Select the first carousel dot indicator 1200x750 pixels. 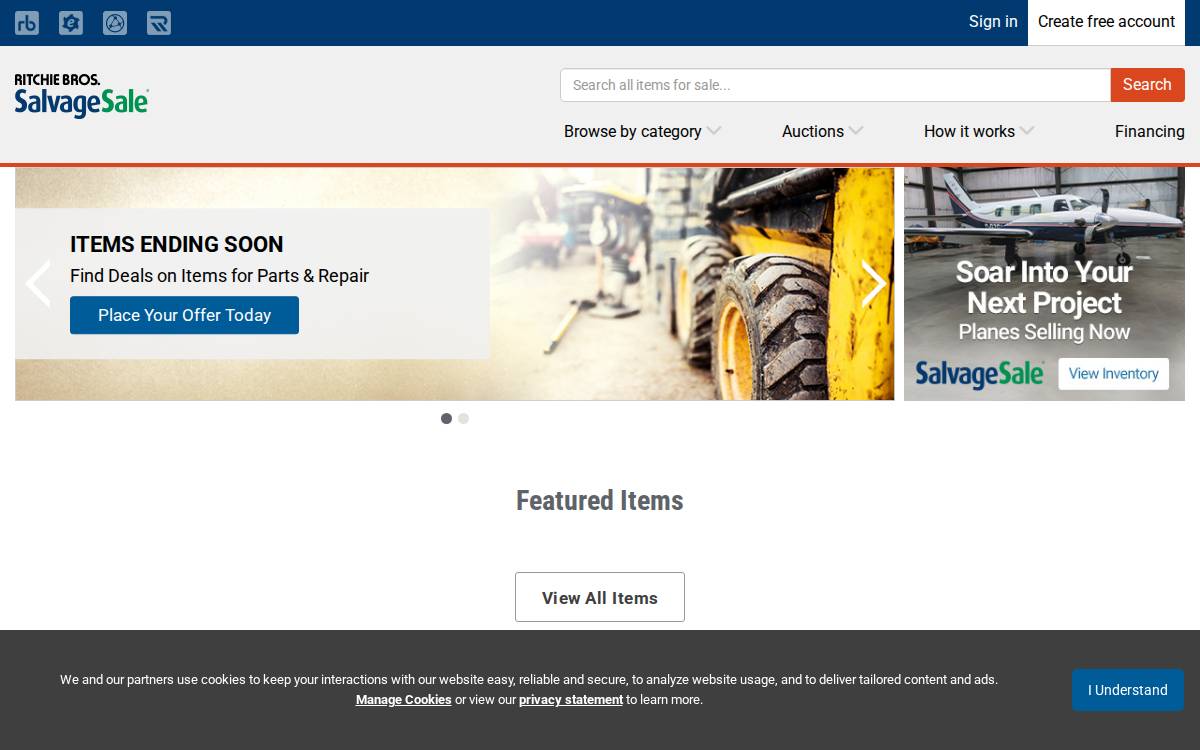point(446,419)
